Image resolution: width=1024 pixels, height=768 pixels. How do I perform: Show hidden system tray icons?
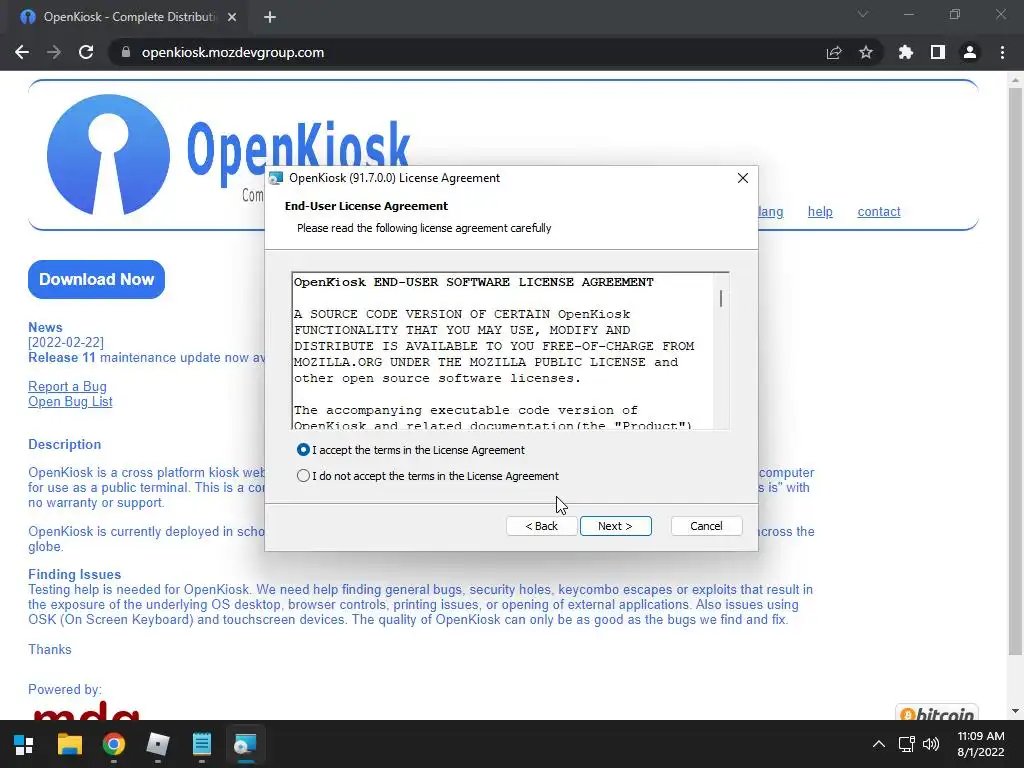879,744
